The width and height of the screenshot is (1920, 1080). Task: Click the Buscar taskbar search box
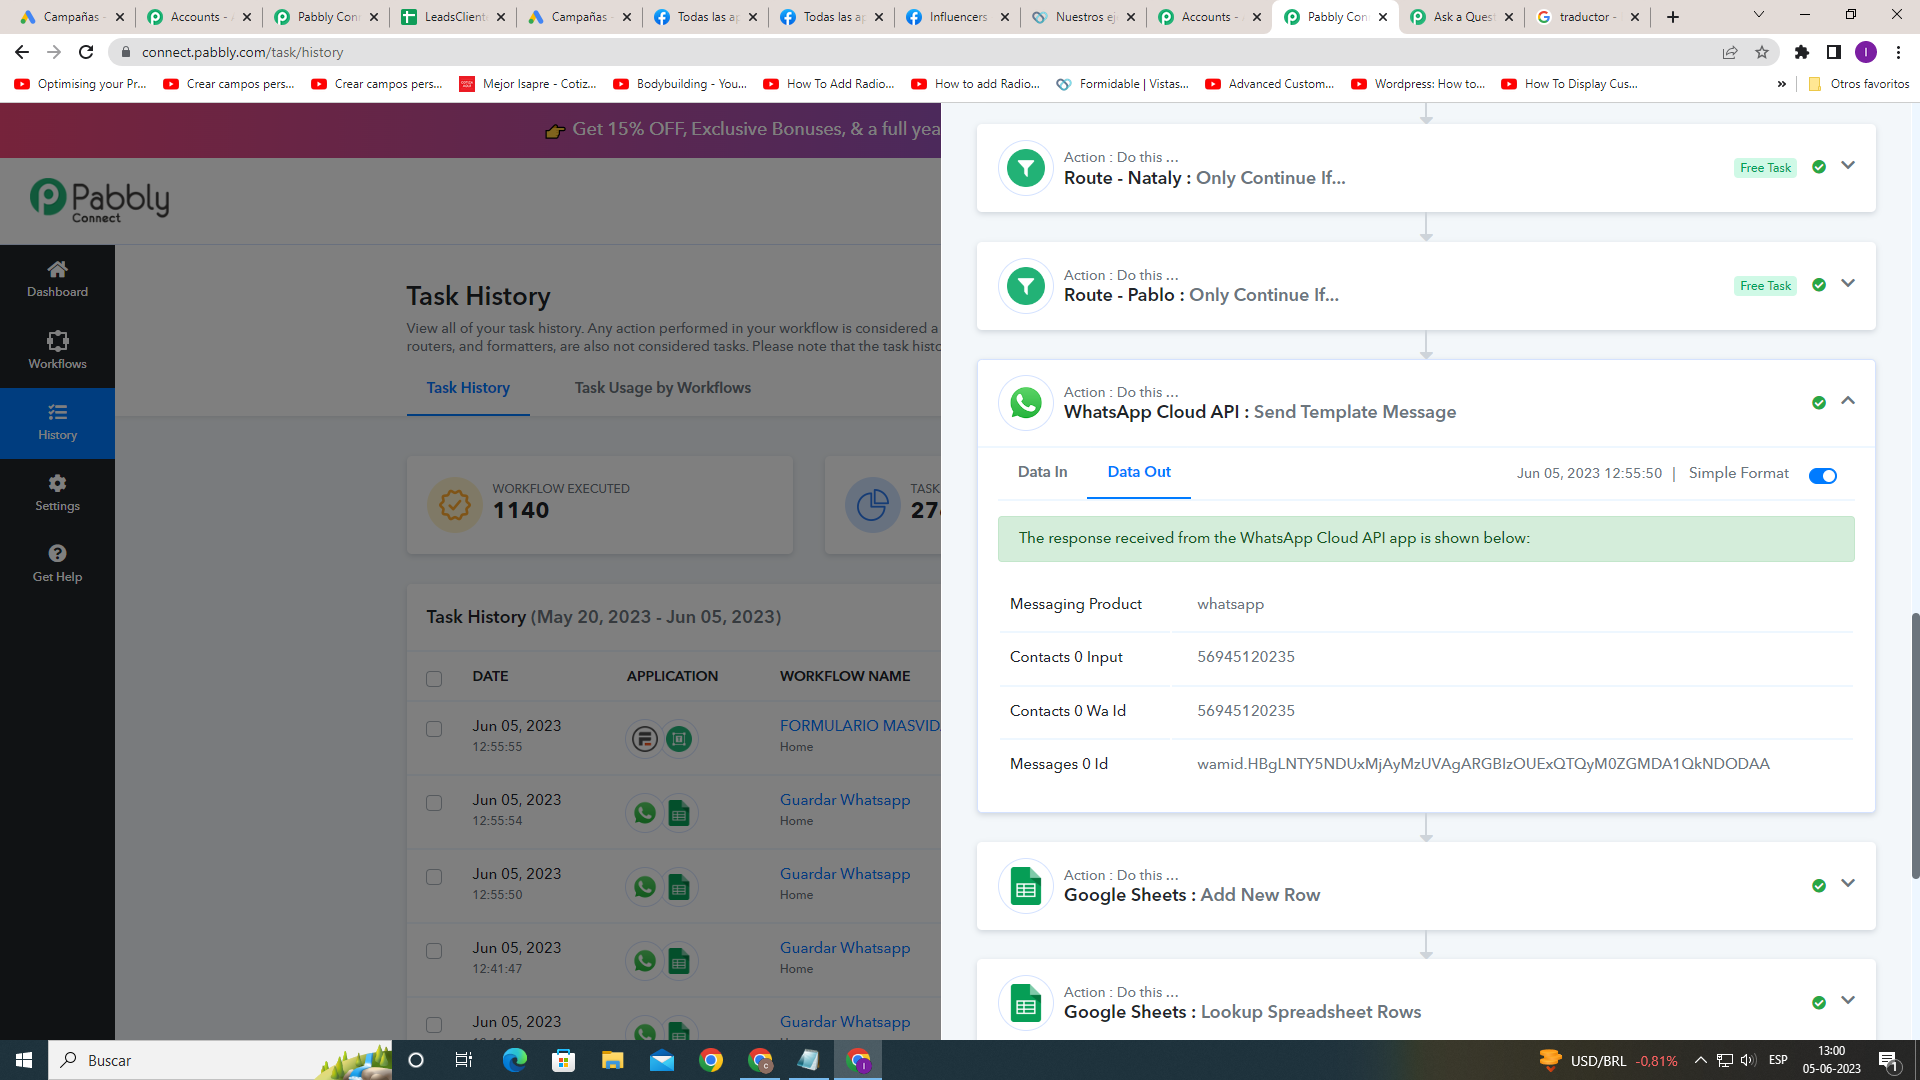tap(220, 1060)
